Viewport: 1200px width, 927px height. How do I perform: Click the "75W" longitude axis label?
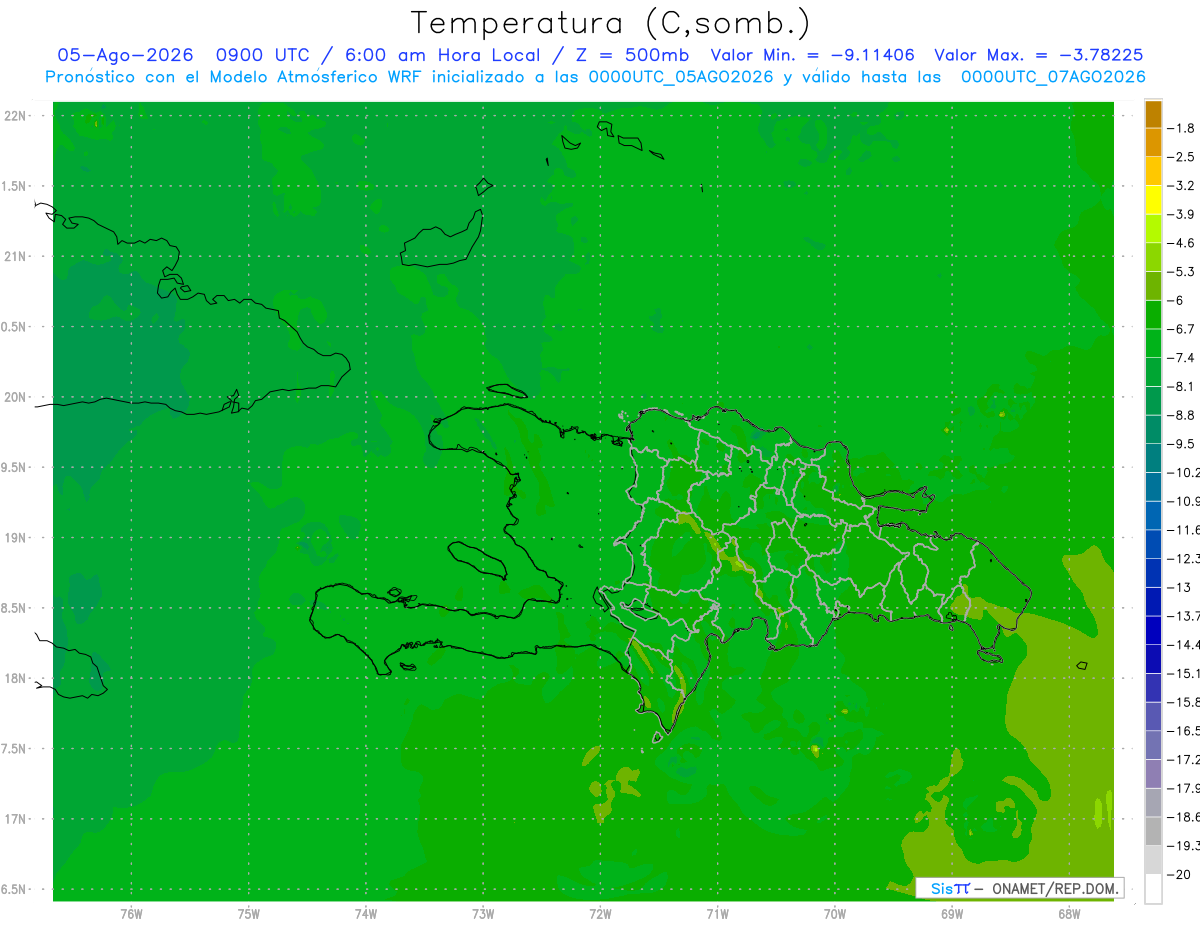point(249,914)
